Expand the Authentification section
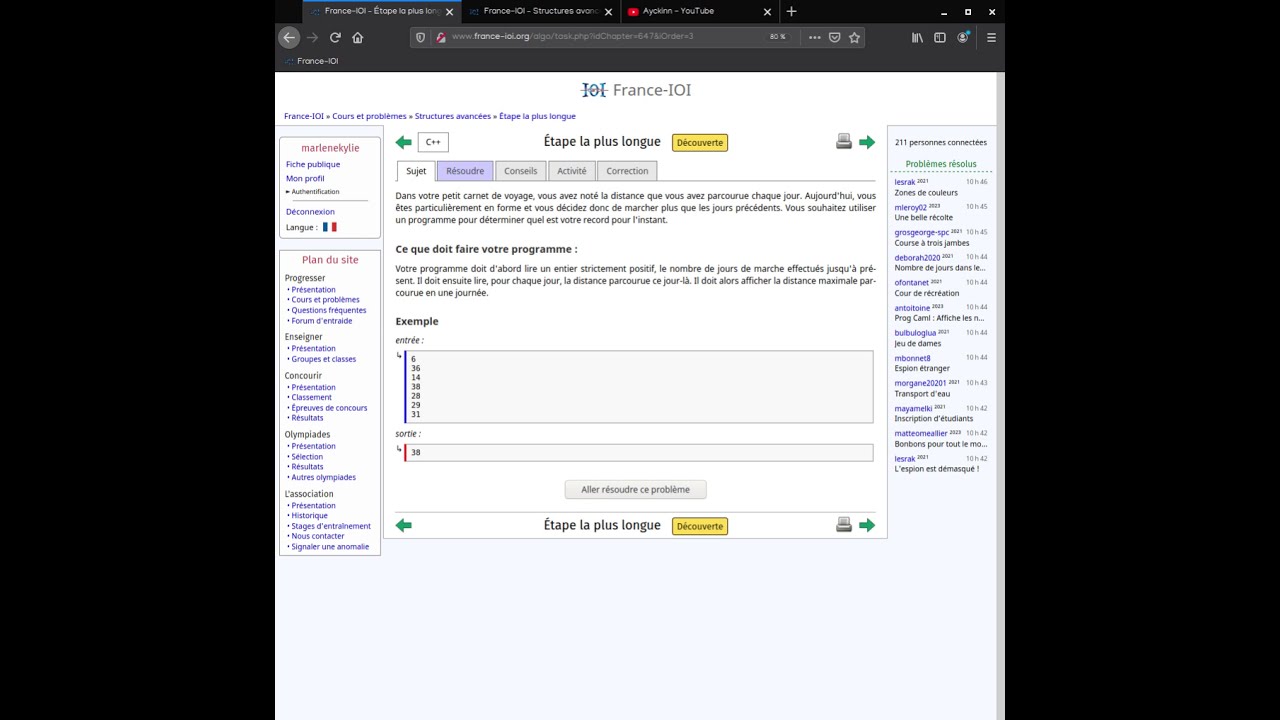 [313, 192]
